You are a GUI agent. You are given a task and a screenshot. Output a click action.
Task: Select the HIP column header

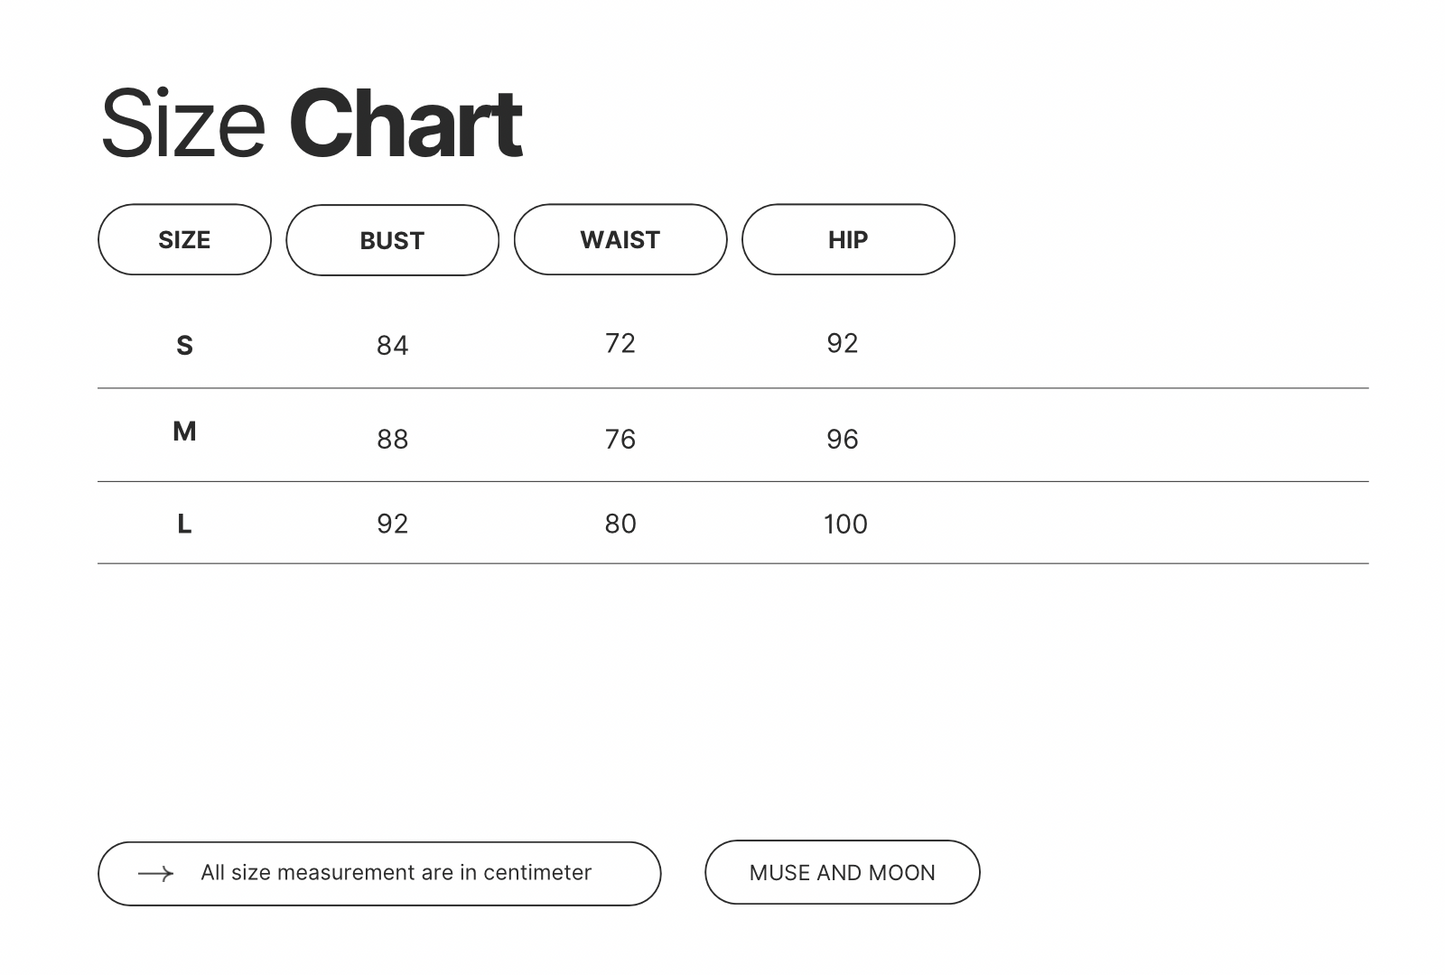click(848, 240)
